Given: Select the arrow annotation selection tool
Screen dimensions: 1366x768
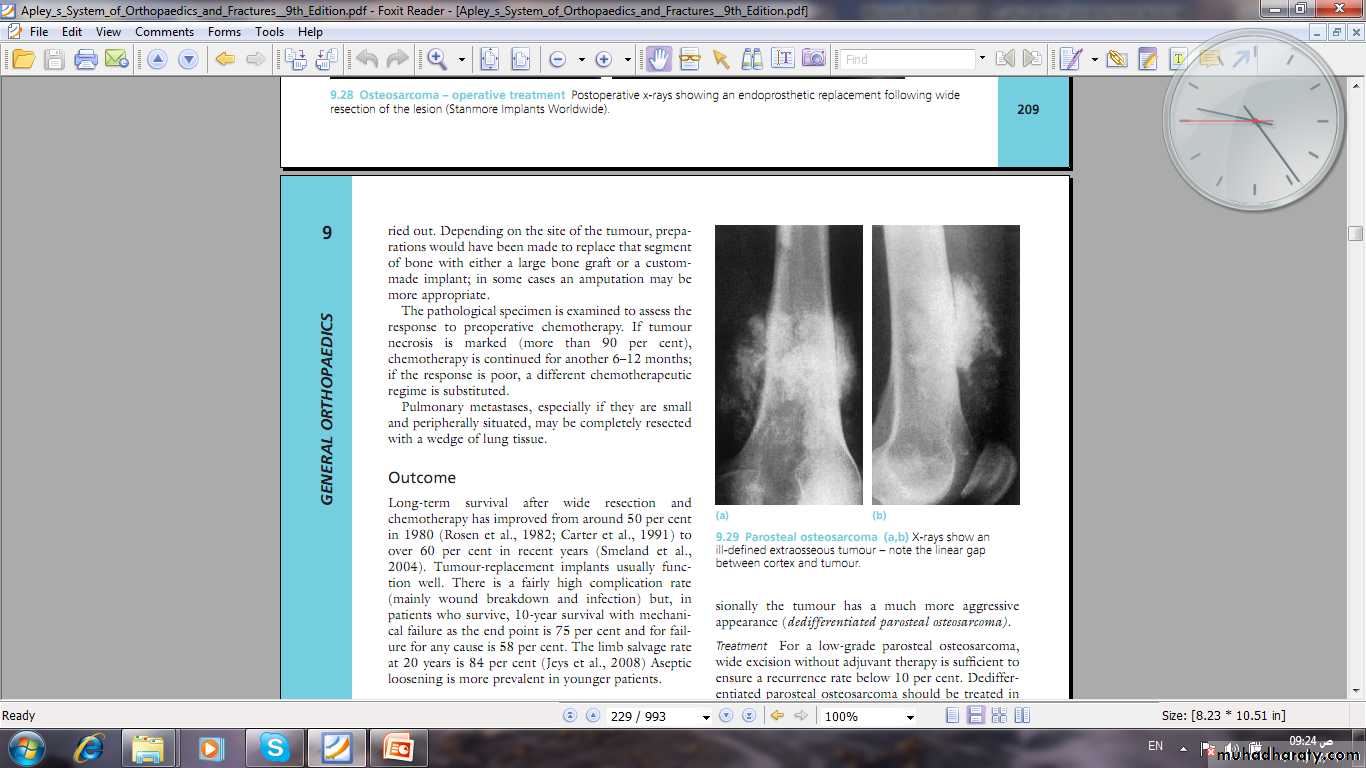Looking at the screenshot, I should pos(721,59).
